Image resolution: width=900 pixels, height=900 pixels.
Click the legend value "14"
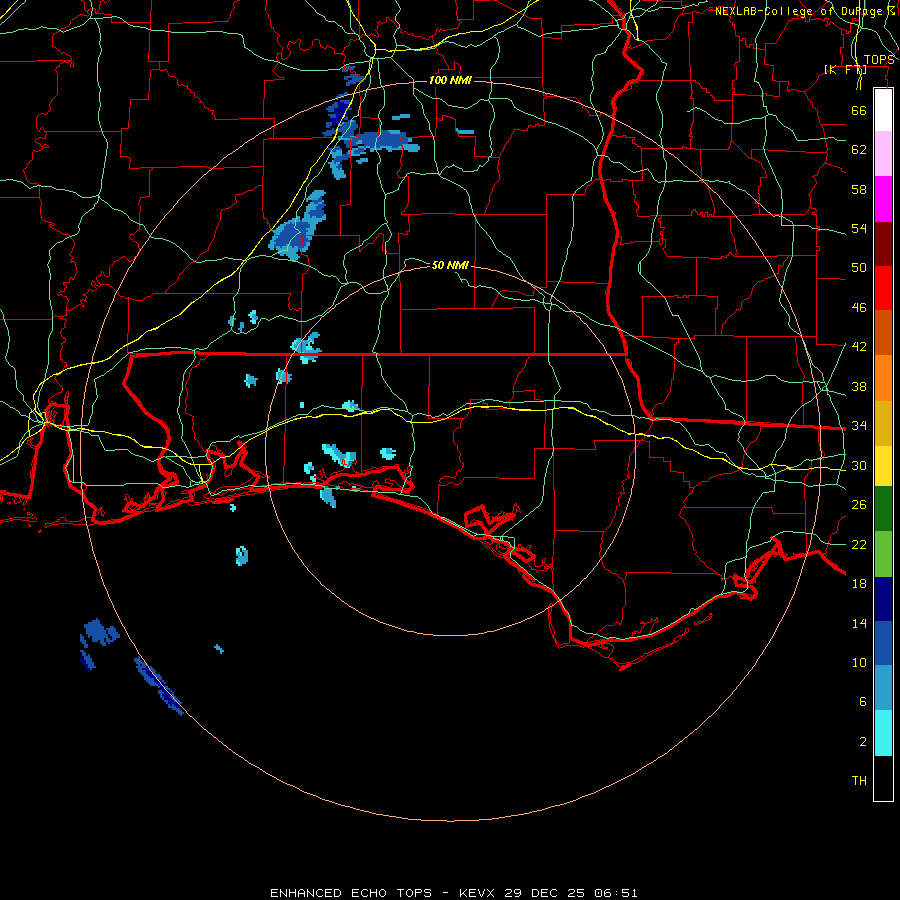tap(859, 623)
